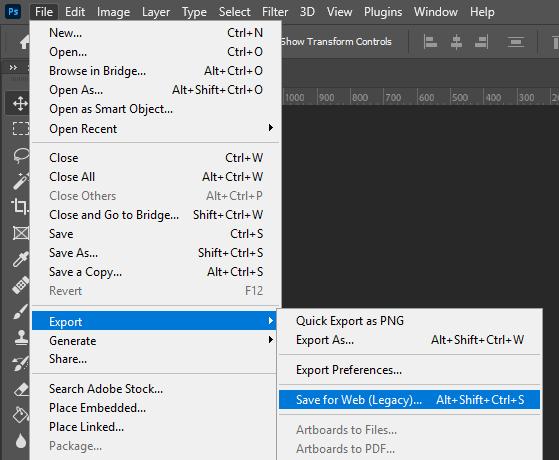Expand the toolbar double-arrow chevron
The height and width of the screenshot is (460, 559).
(x=13, y=67)
